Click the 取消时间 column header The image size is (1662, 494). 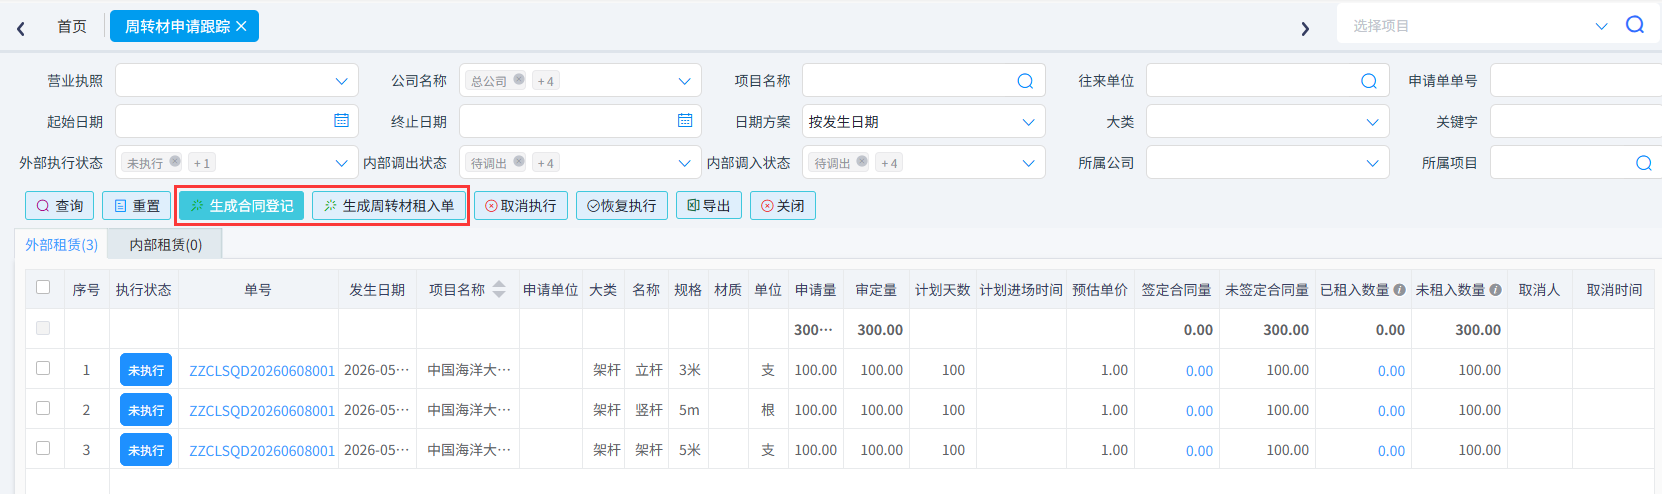(x=1614, y=290)
